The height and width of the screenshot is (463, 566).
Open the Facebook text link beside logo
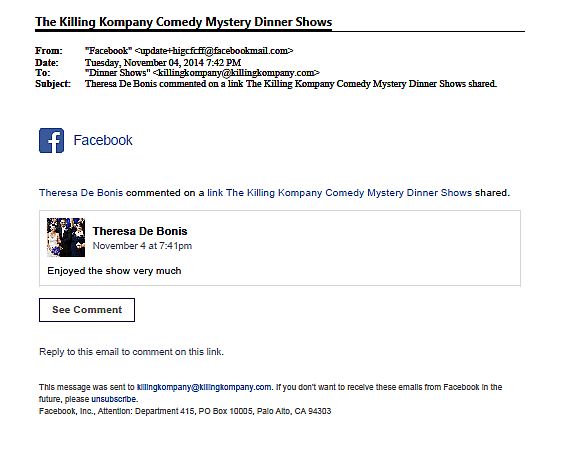click(103, 140)
